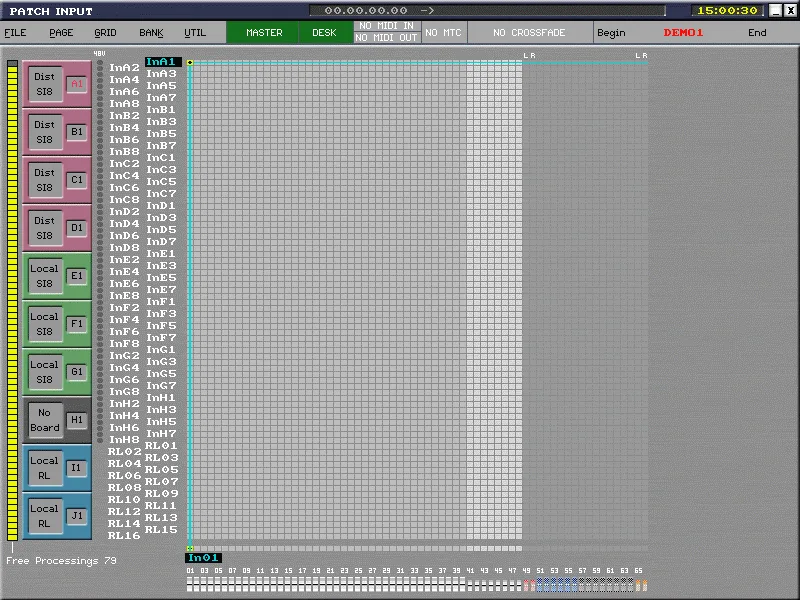
Task: Toggle NO MIDI IN indicator
Action: pyautogui.click(x=387, y=26)
